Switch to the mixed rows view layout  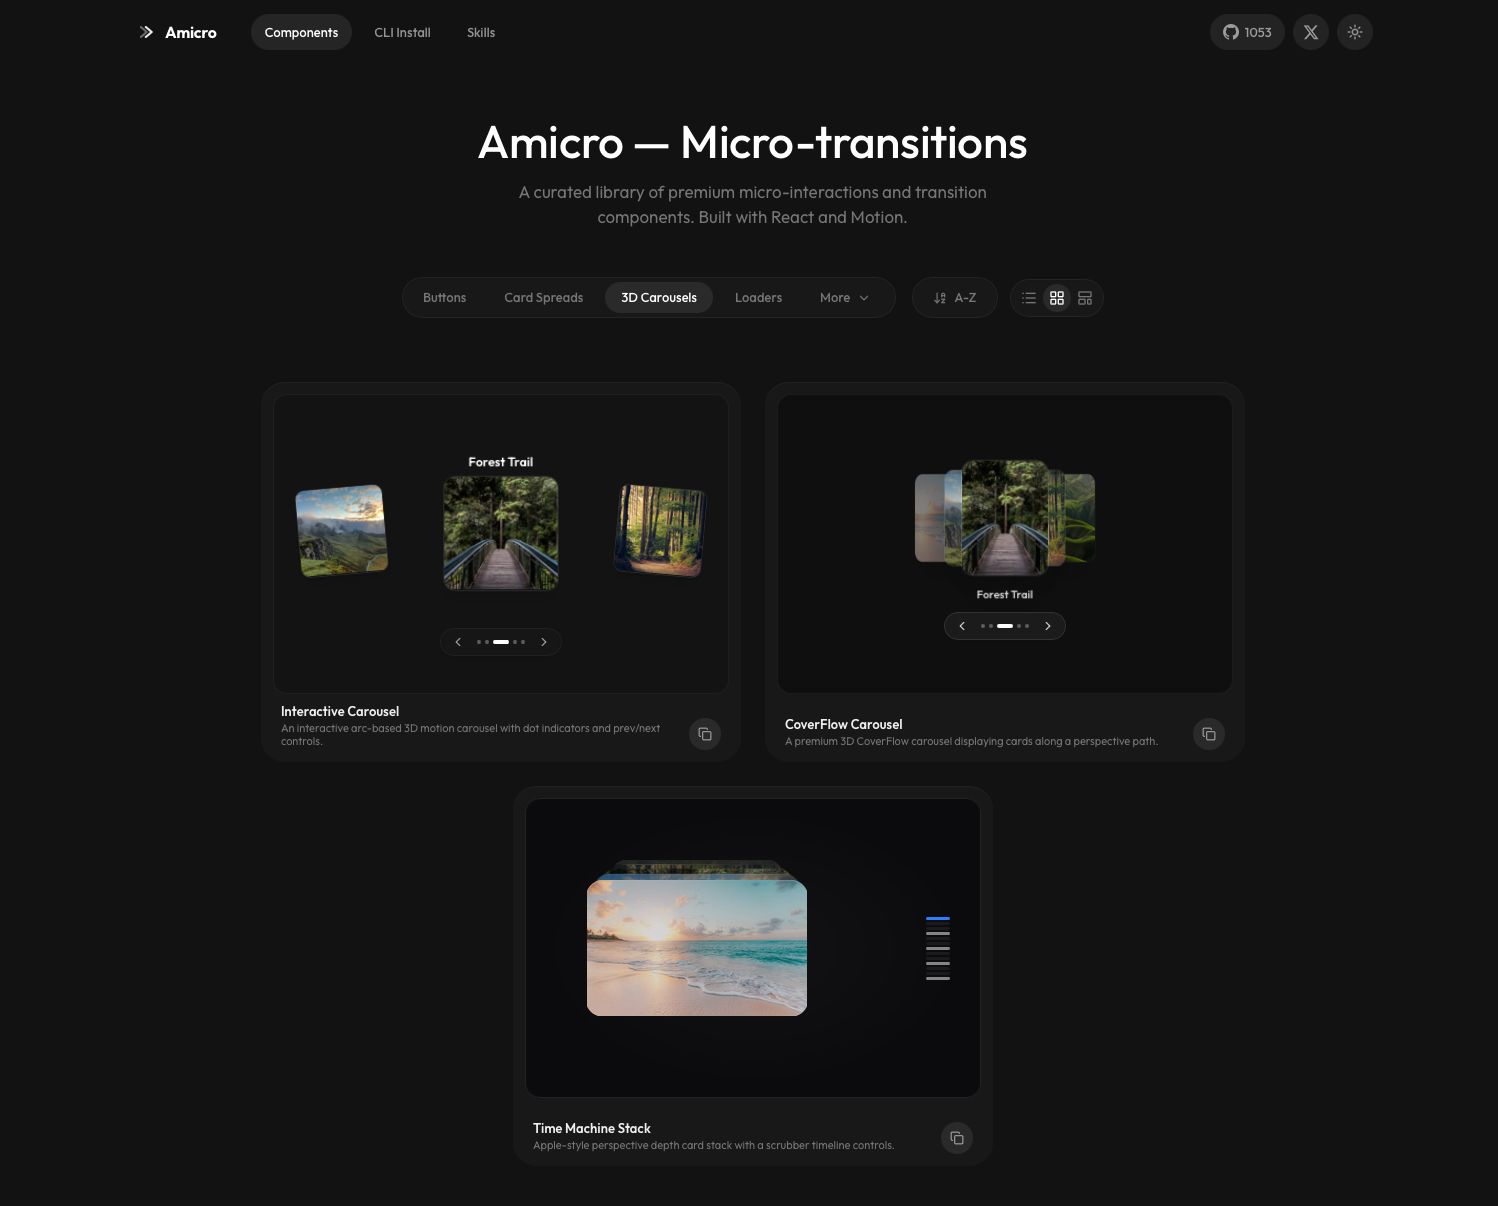click(x=1085, y=298)
